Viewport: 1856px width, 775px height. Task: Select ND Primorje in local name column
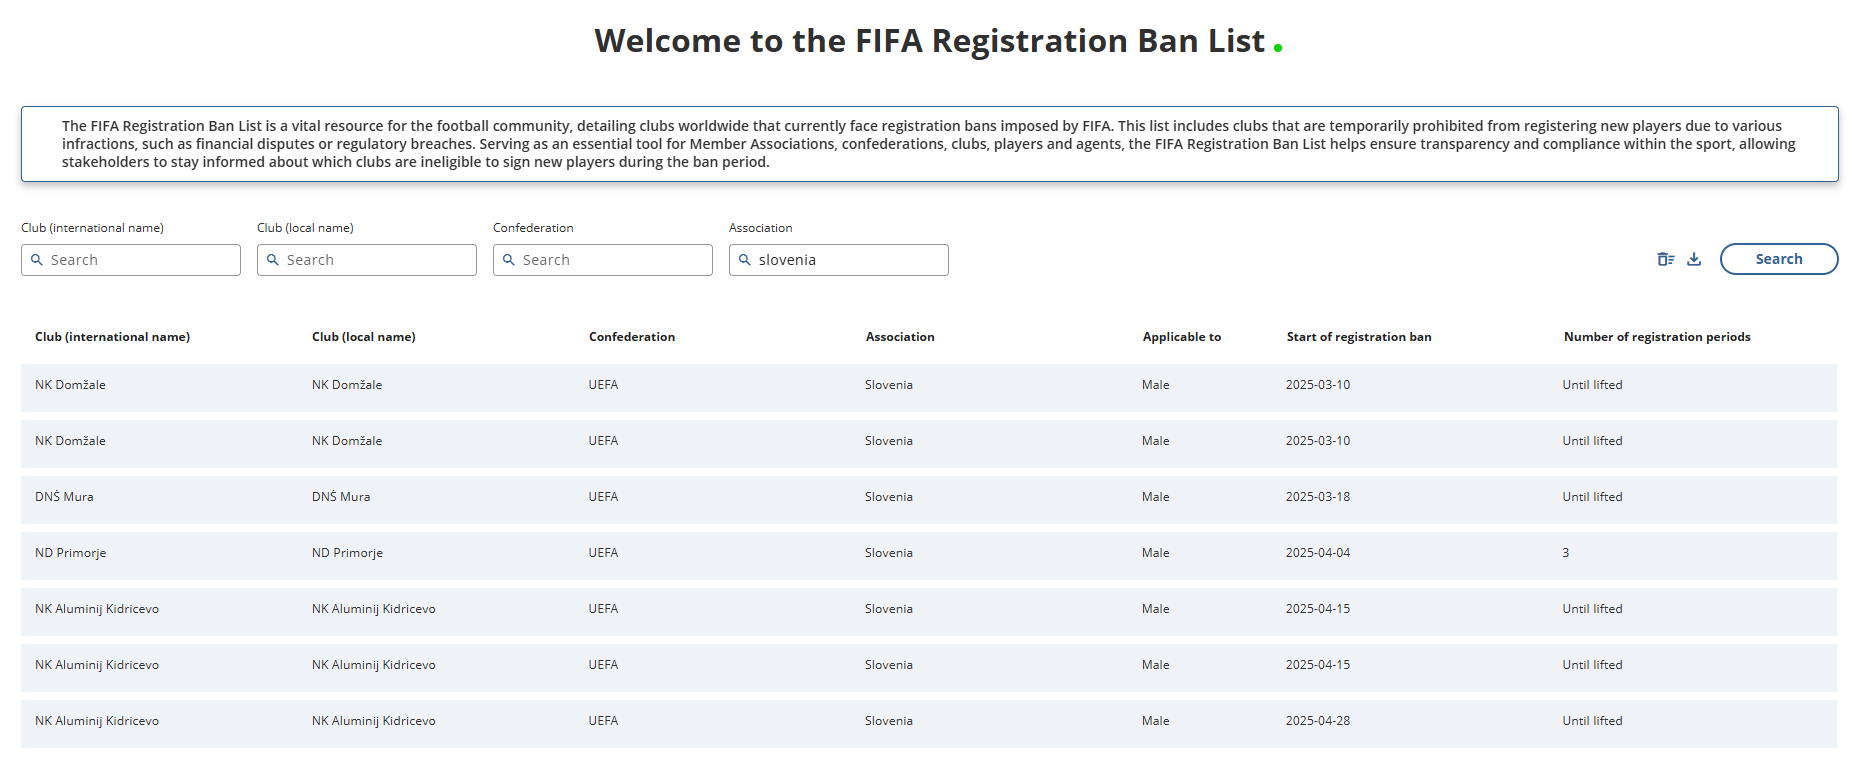[x=347, y=553]
